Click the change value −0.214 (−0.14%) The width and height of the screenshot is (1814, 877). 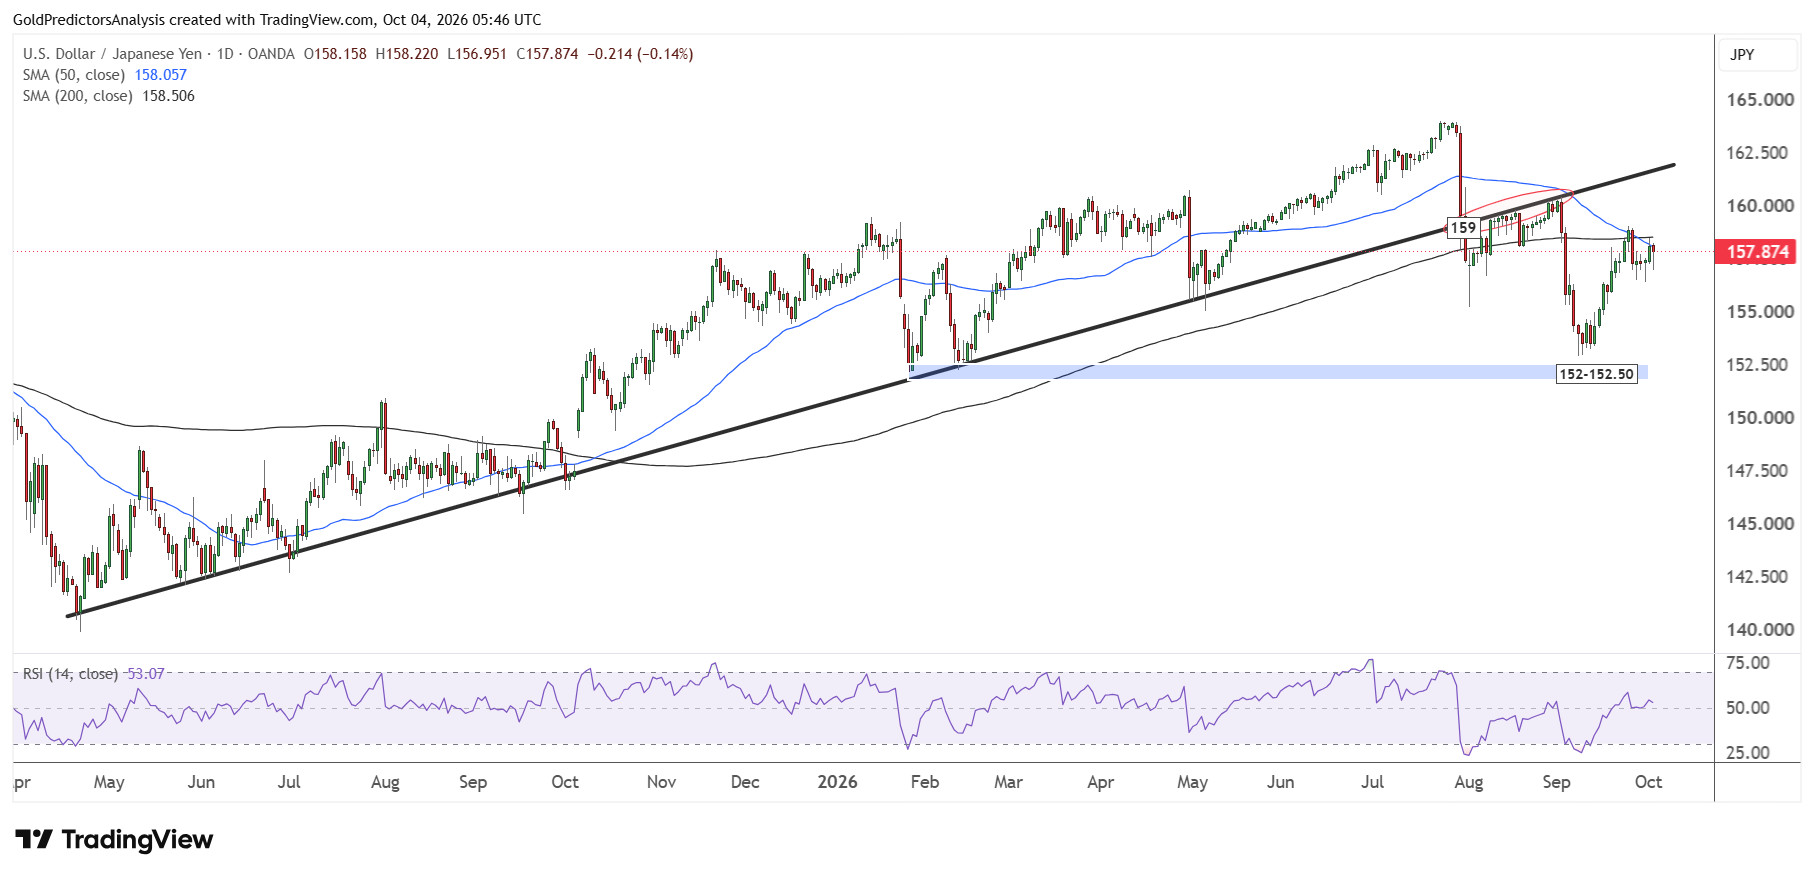click(640, 54)
